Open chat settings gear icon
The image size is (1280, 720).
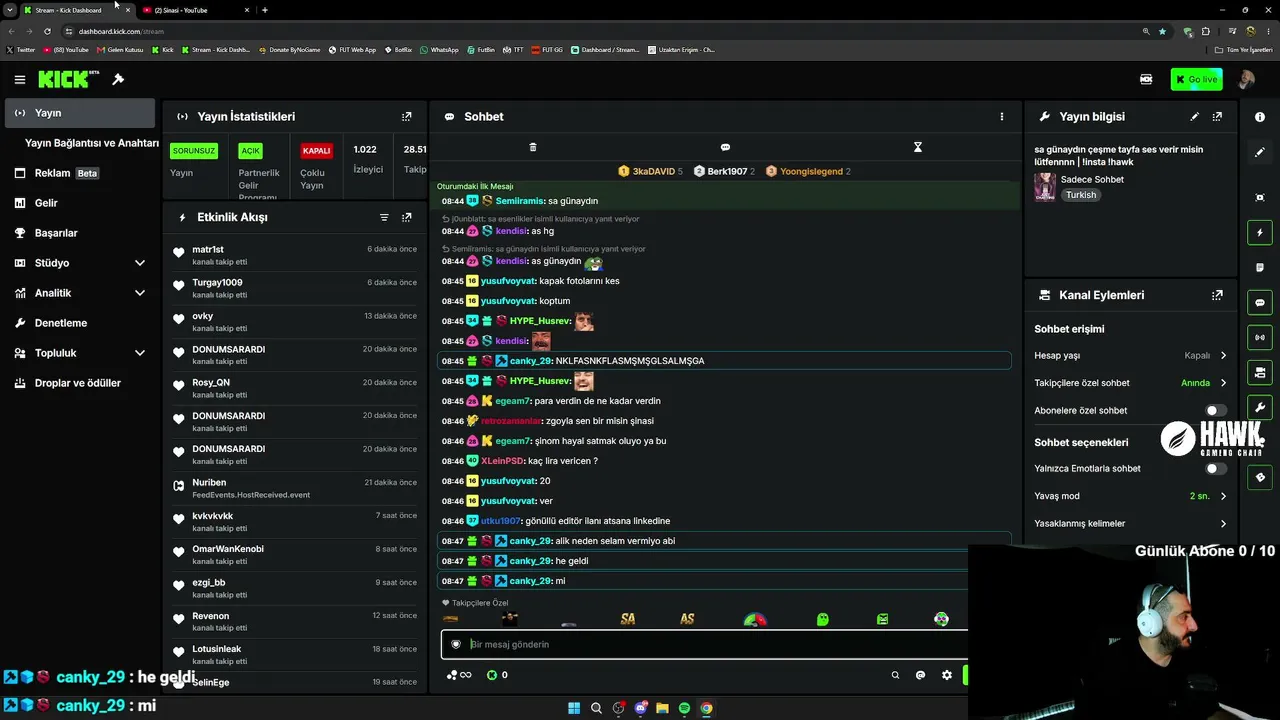pos(947,675)
